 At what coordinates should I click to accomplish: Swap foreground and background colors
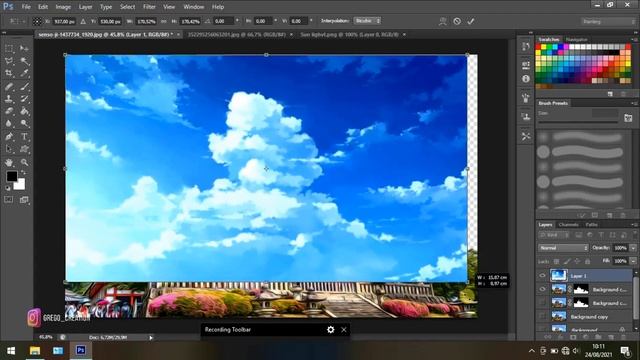point(23,173)
